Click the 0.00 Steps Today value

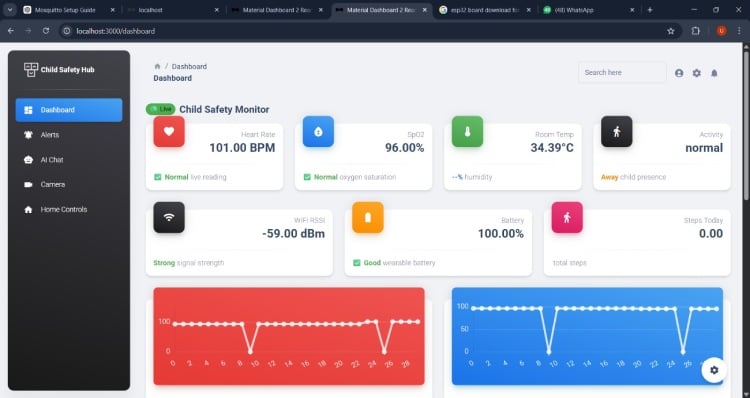pos(711,234)
